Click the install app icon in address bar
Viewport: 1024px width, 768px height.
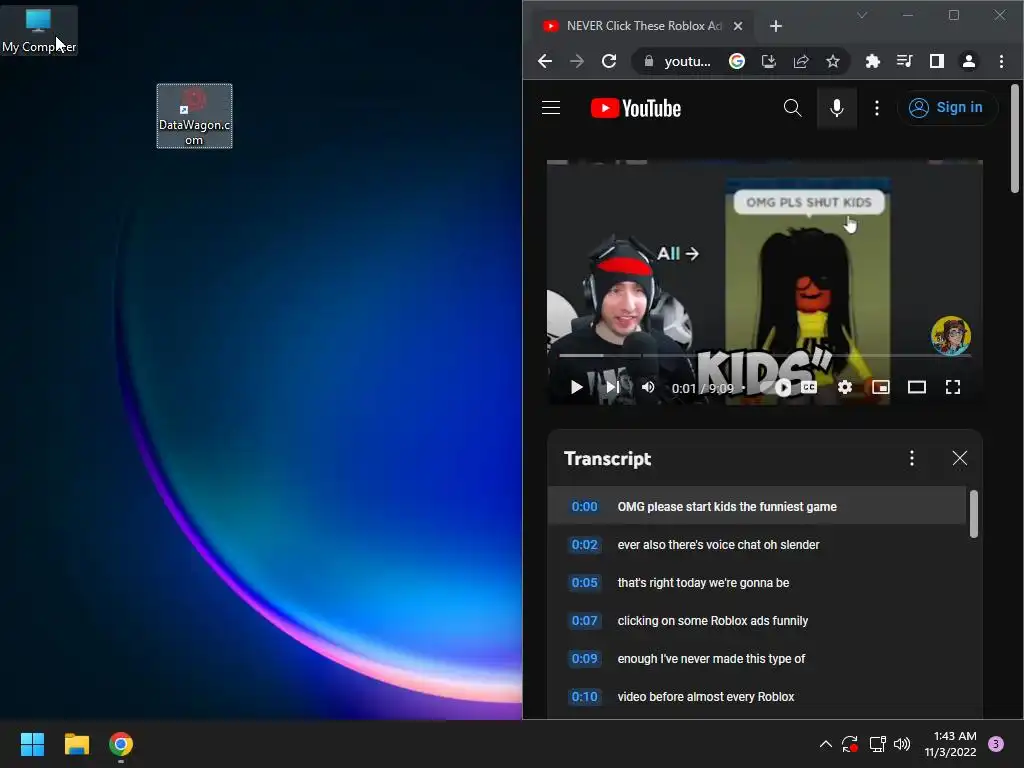coord(769,61)
